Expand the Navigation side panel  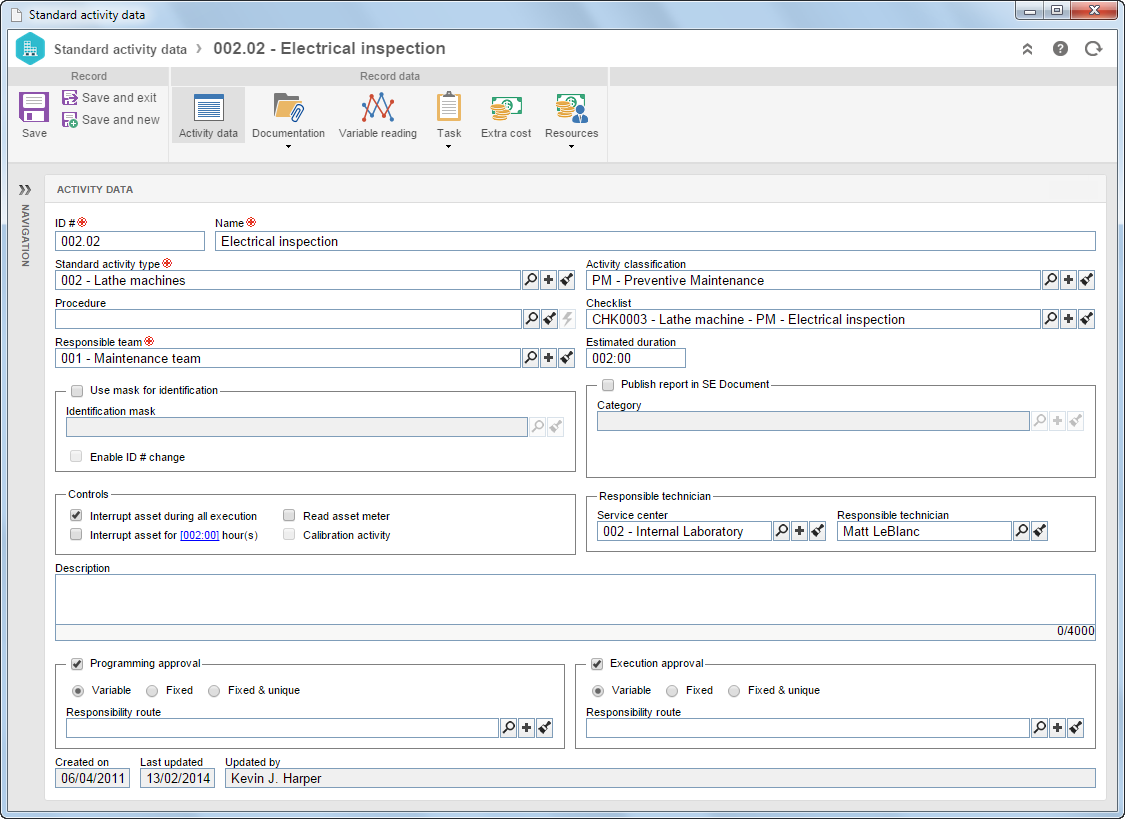(x=25, y=189)
